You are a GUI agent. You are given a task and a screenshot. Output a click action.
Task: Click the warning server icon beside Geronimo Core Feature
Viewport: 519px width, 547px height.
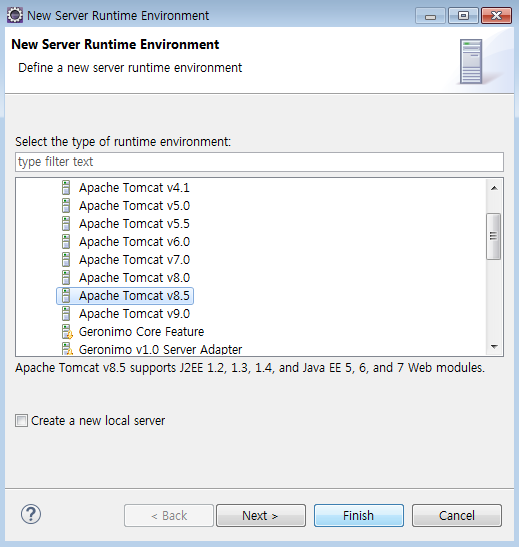[67, 332]
